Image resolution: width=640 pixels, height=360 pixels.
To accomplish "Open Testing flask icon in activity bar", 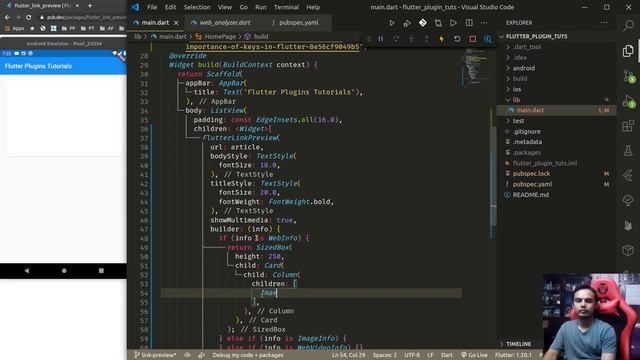I will coord(629,151).
